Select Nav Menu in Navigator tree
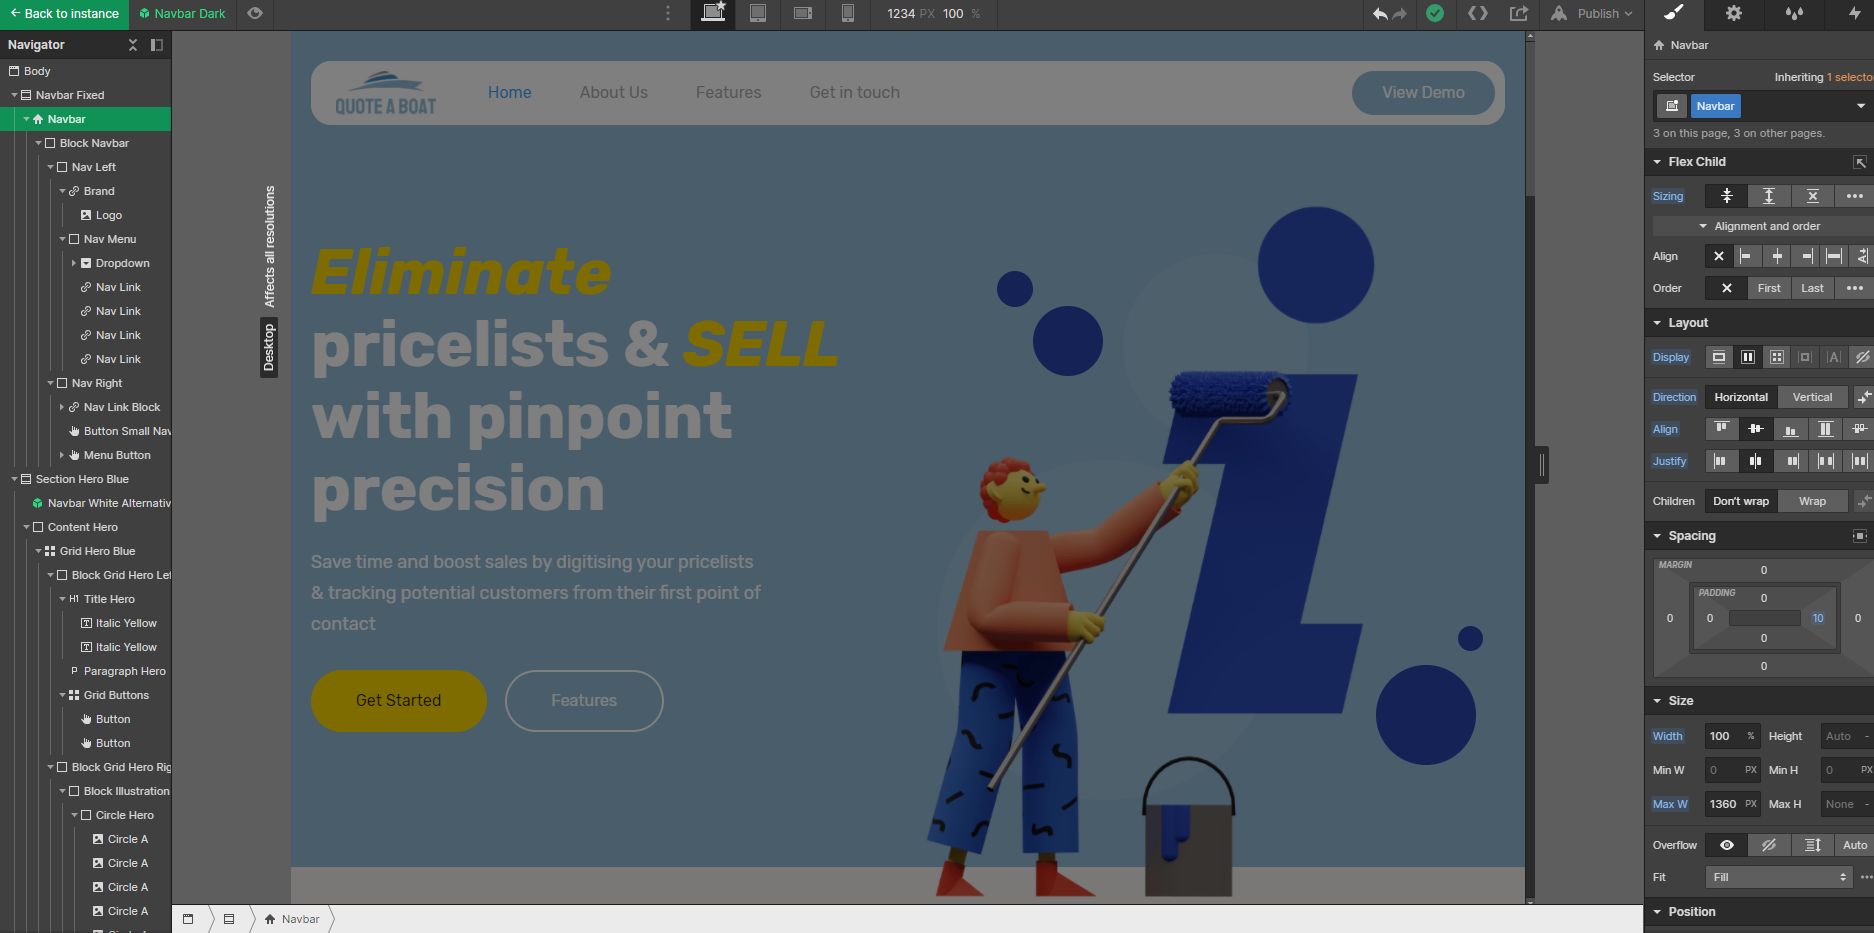The width and height of the screenshot is (1874, 933). tap(110, 239)
